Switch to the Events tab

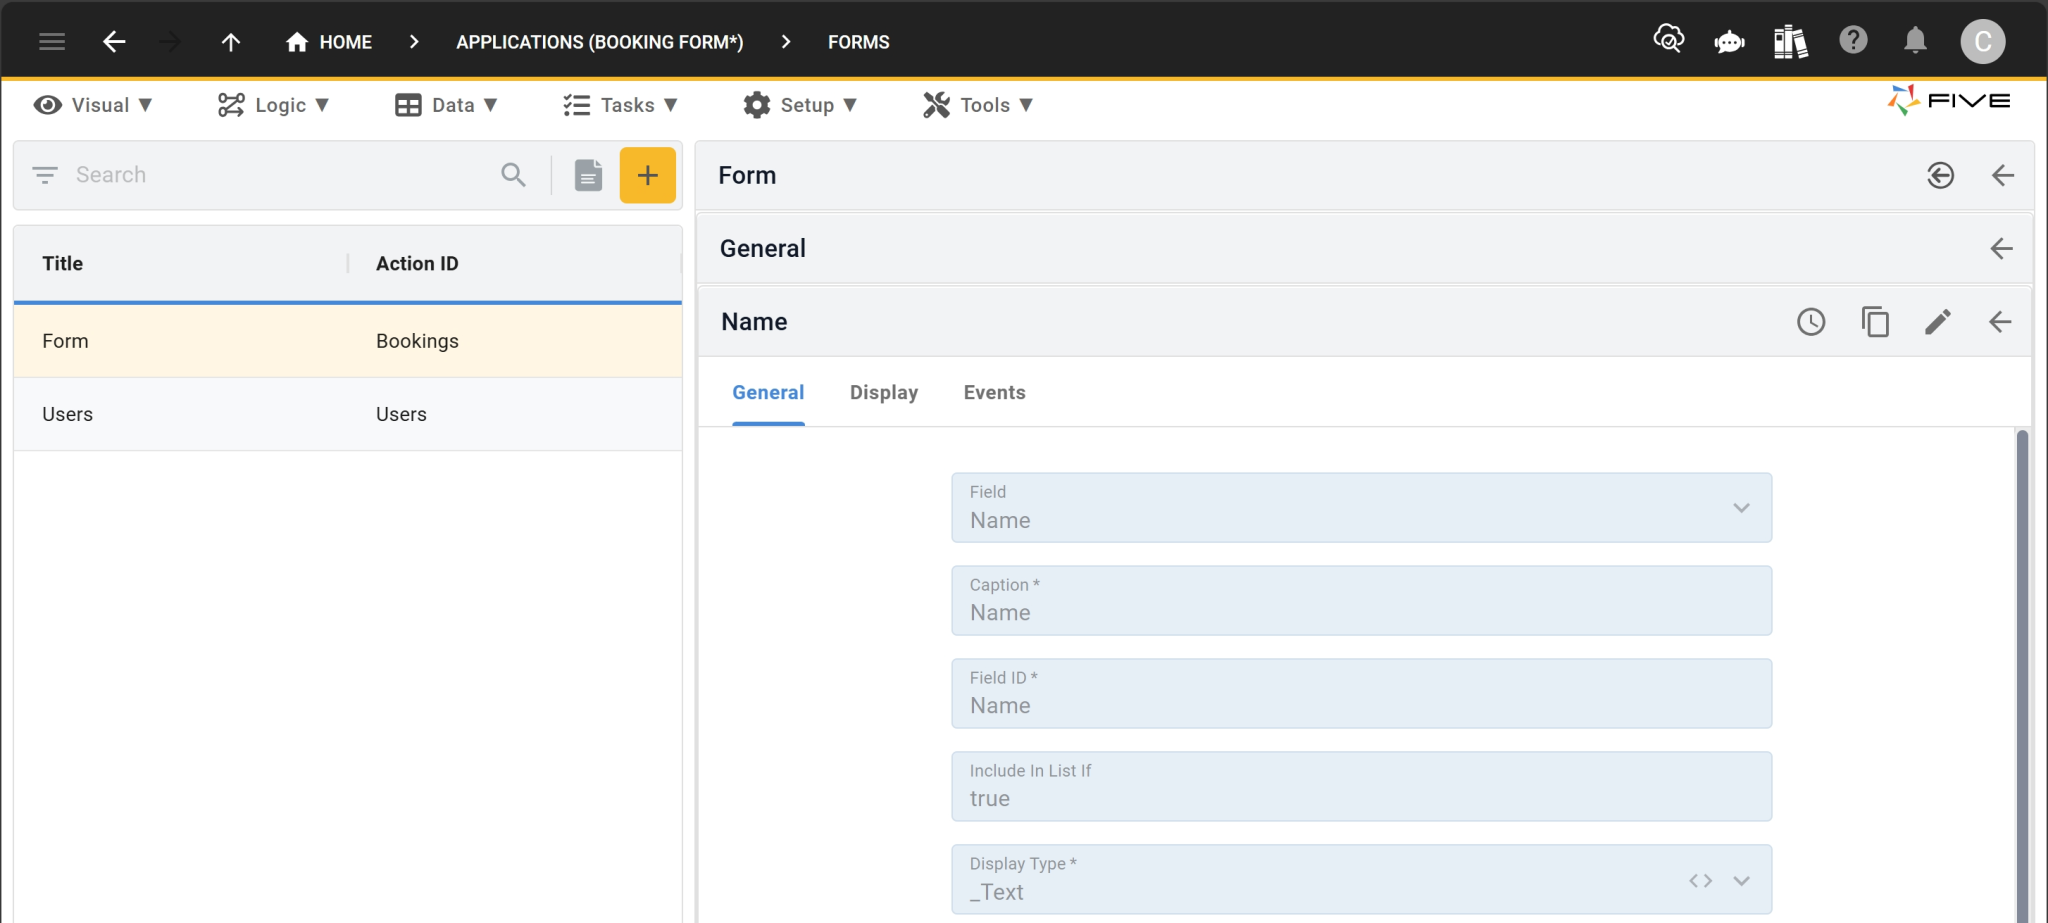994,392
